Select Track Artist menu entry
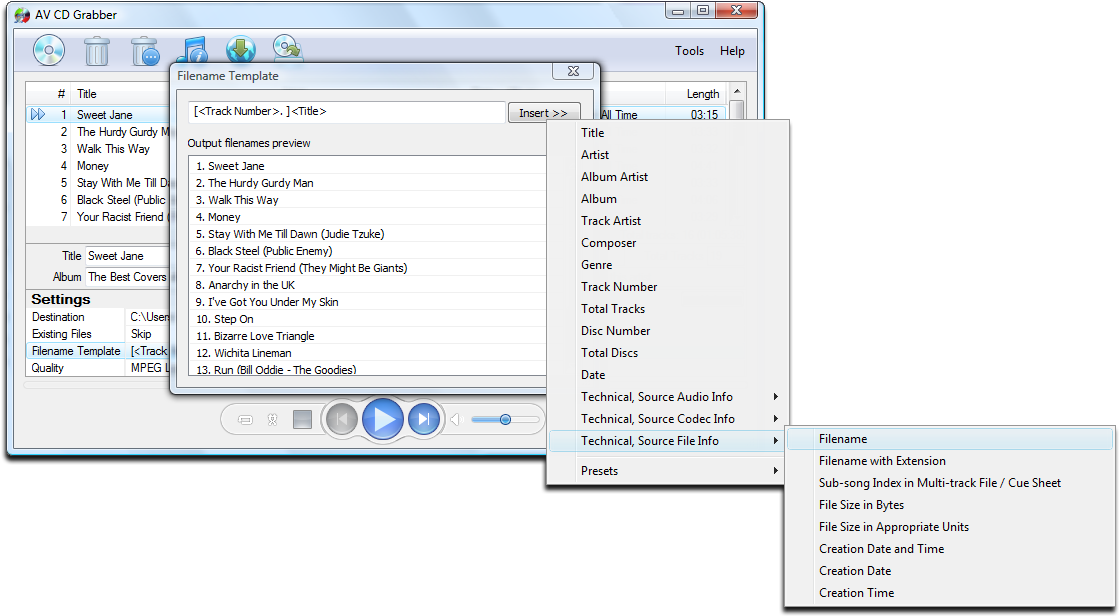The image size is (1119, 616). [x=611, y=221]
